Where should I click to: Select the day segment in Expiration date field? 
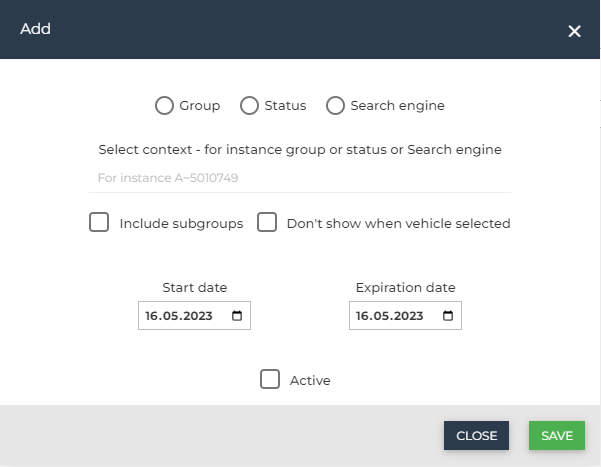[362, 316]
